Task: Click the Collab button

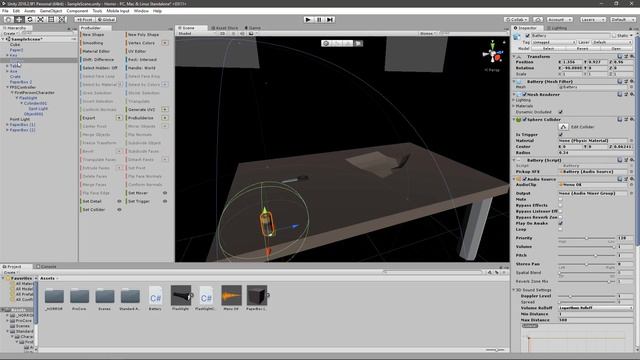Action: point(516,19)
